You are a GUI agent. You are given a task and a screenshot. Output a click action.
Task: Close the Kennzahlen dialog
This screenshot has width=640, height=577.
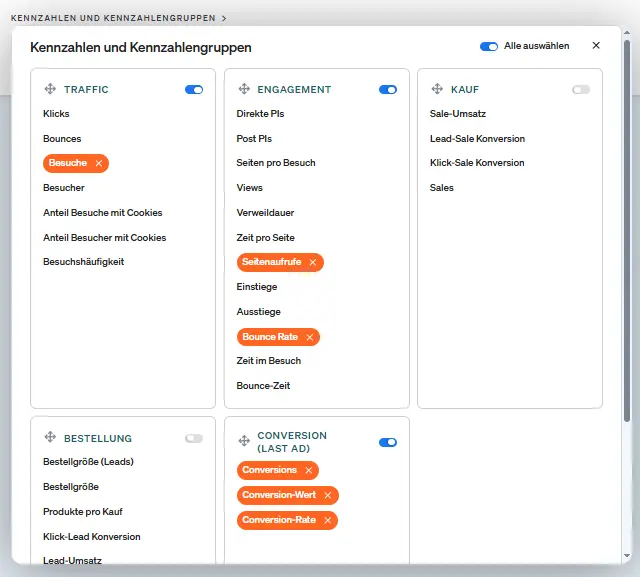pyautogui.click(x=596, y=45)
